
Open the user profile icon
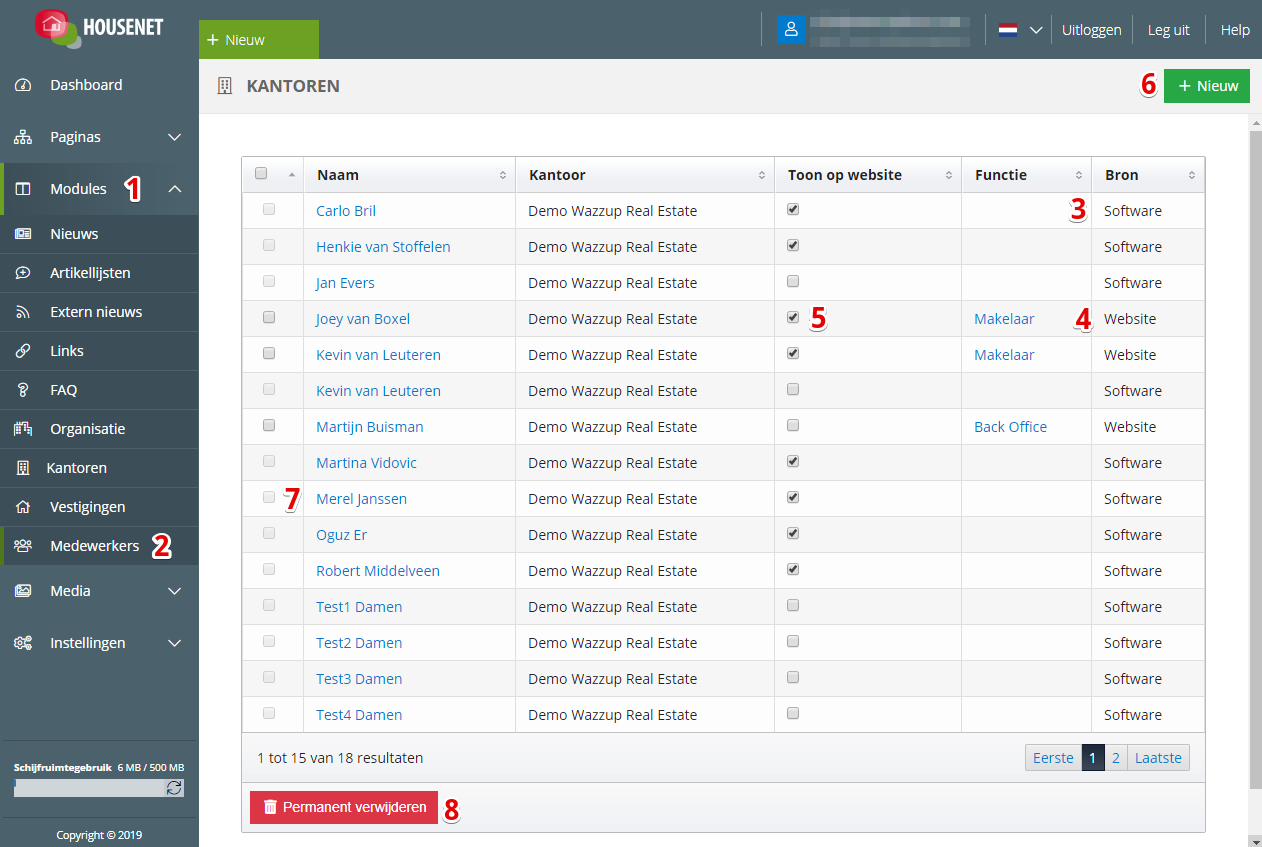coord(791,29)
